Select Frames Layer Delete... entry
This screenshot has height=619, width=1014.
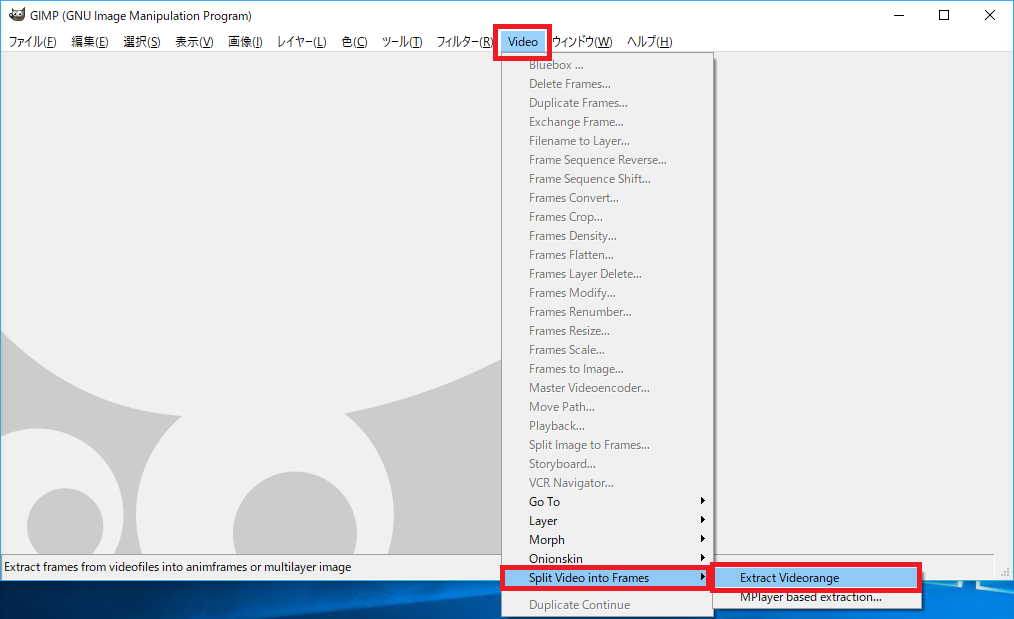(607, 274)
